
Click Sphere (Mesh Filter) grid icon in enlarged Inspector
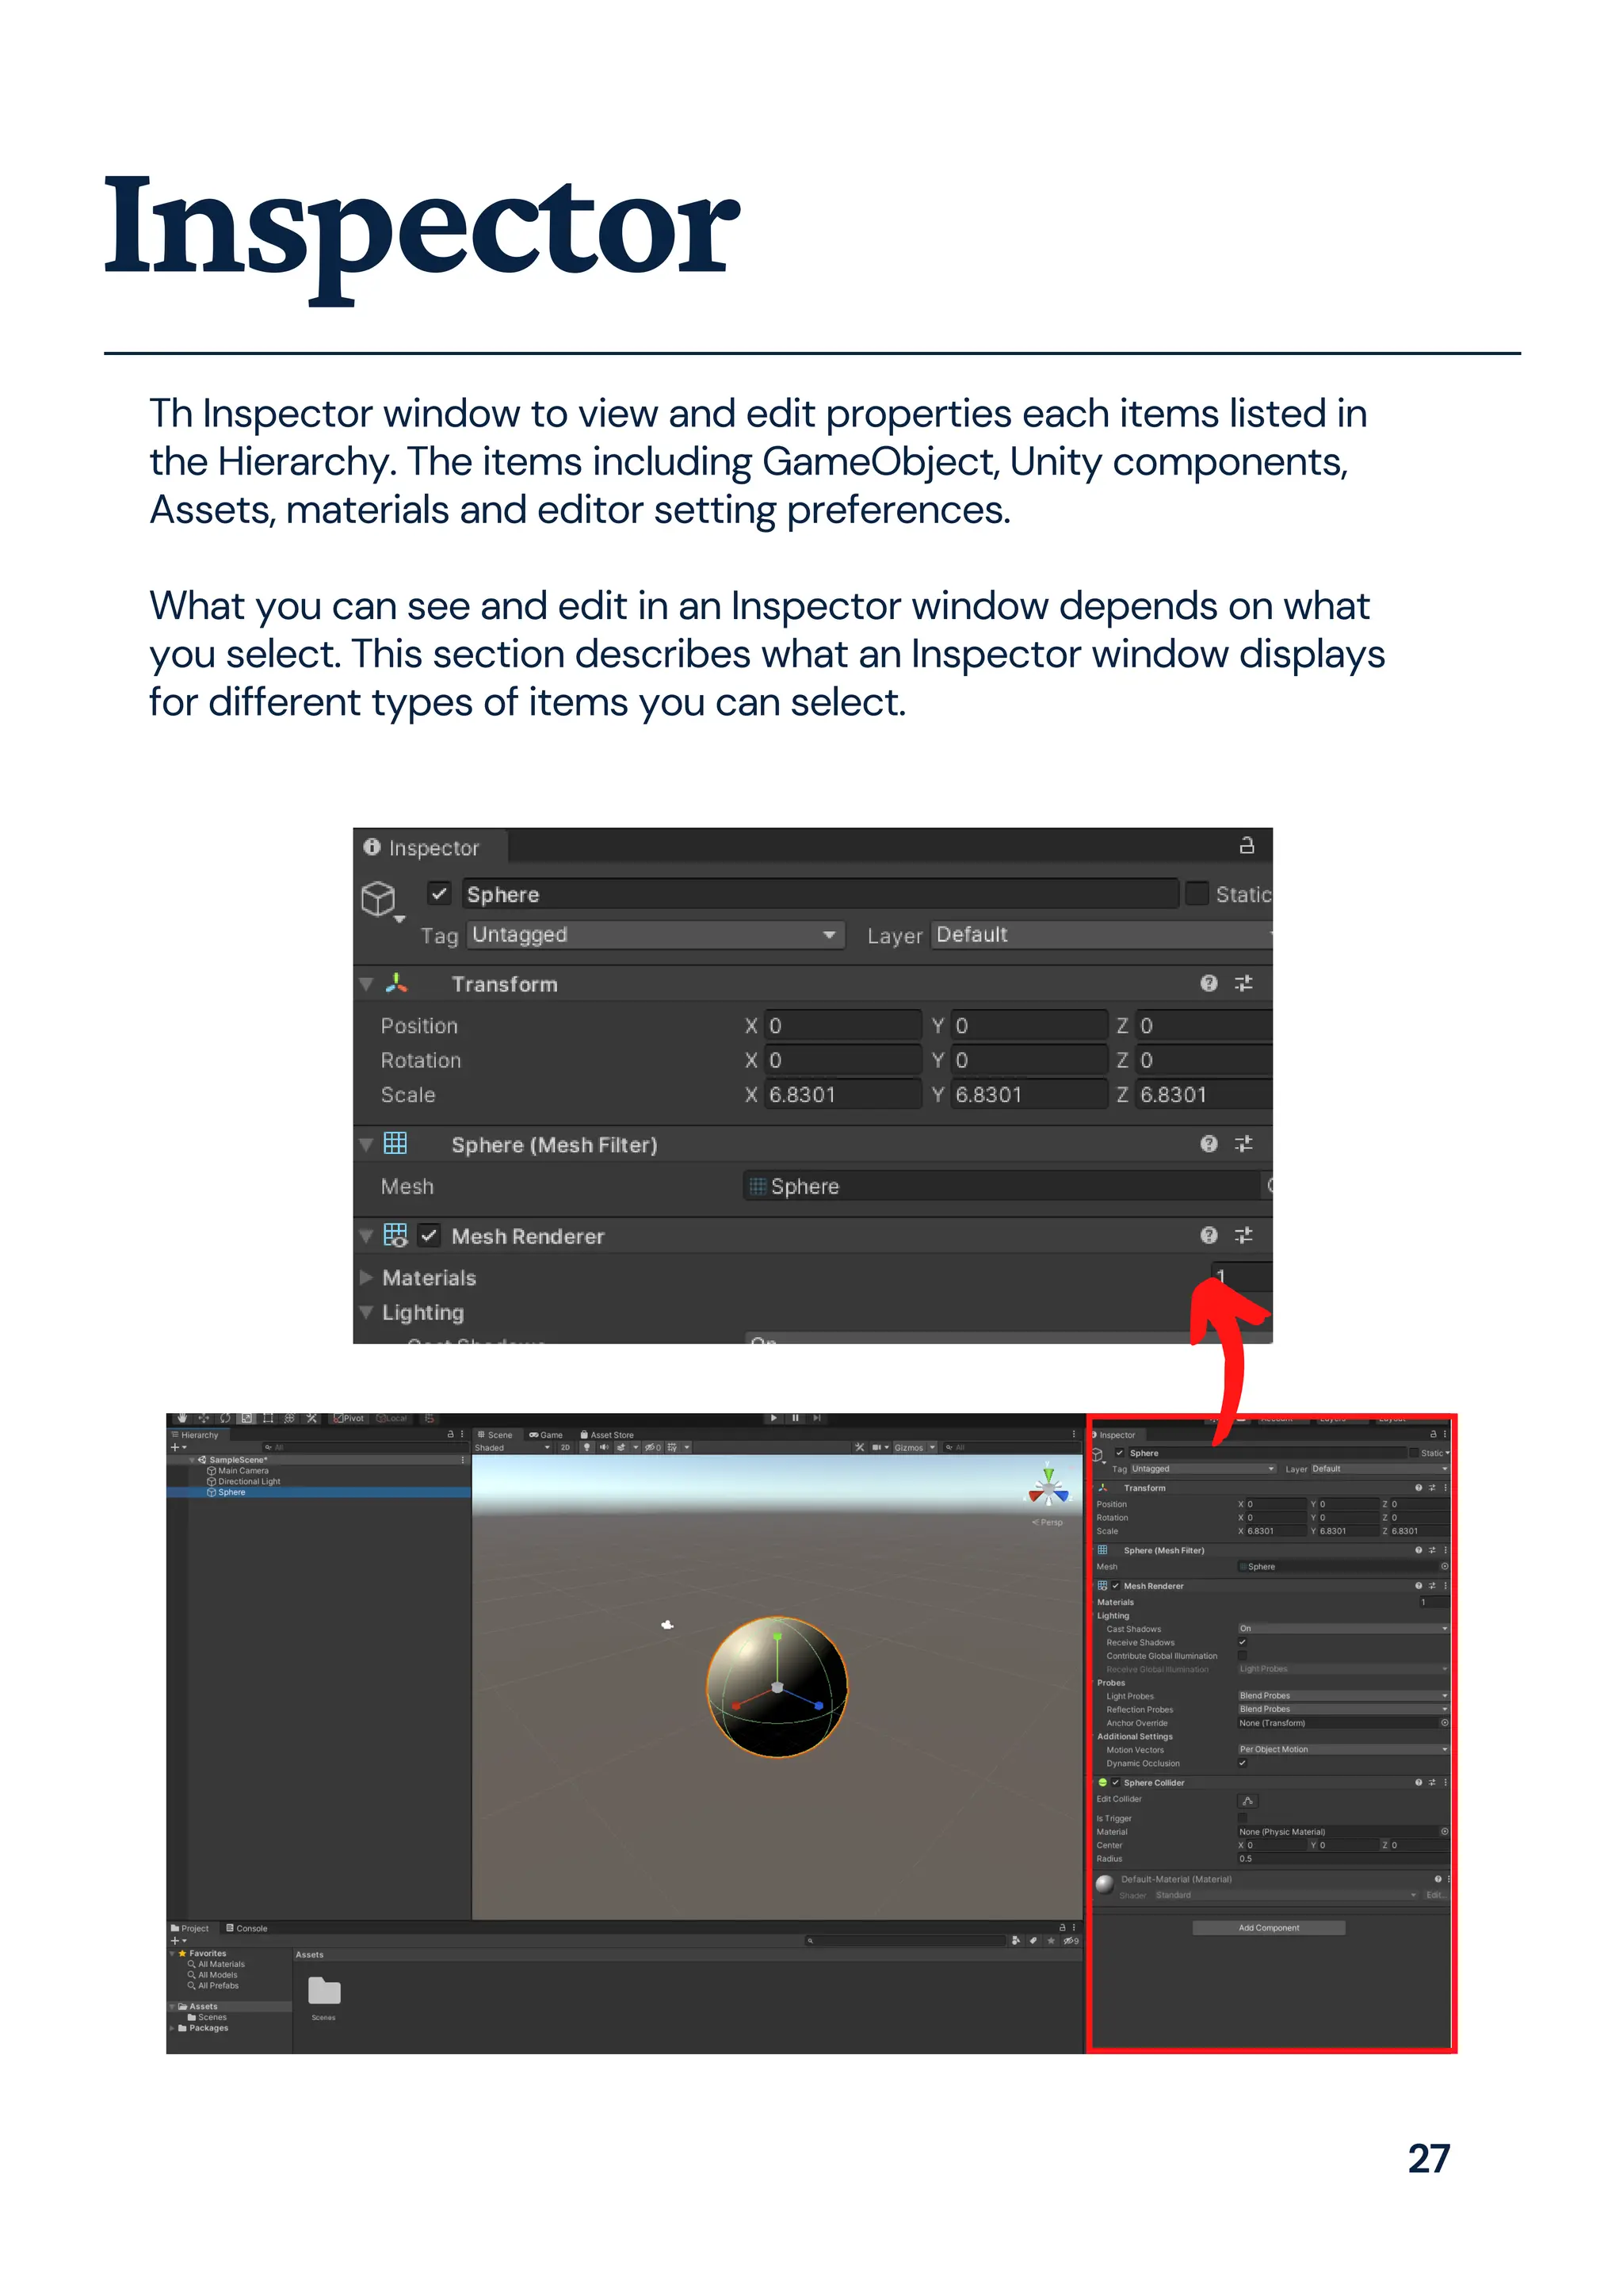396,1143
